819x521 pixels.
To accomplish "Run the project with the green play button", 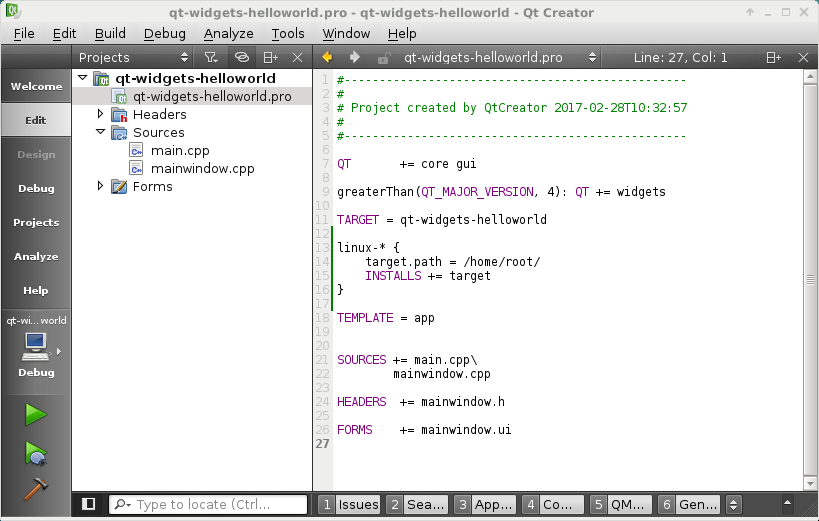I will click(x=36, y=415).
